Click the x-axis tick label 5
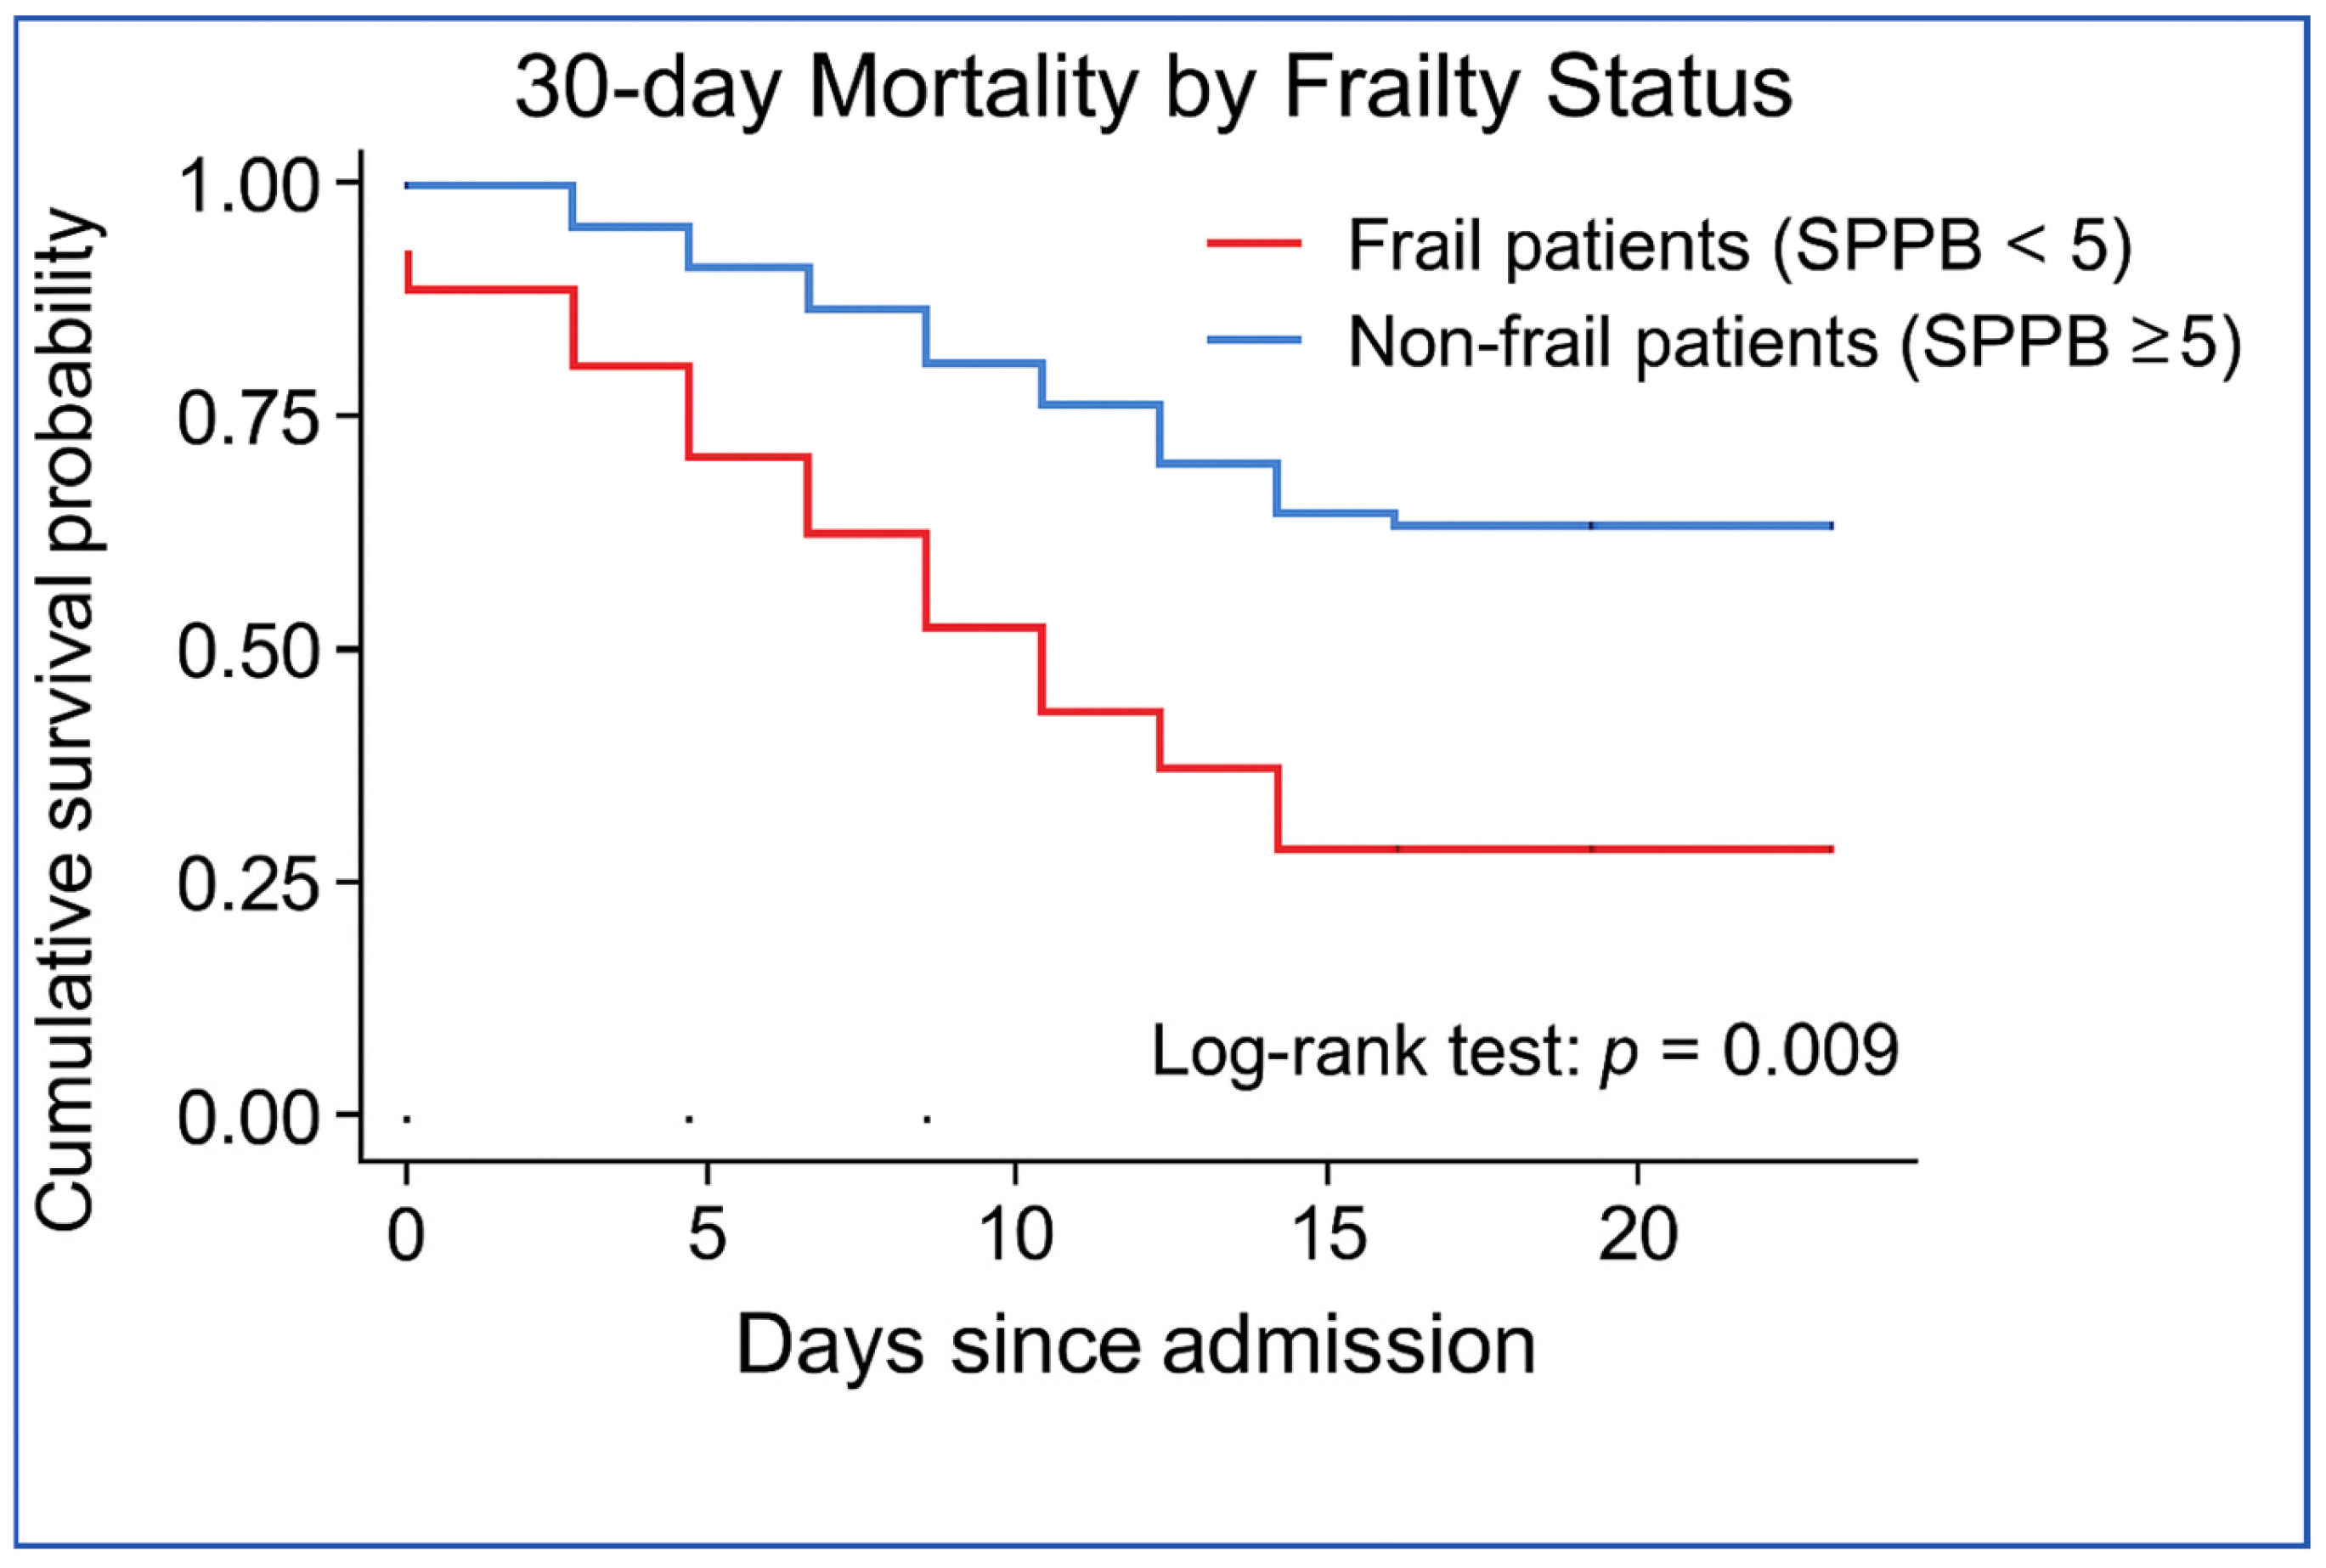Image resolution: width=2326 pixels, height=1568 pixels. [x=707, y=1235]
